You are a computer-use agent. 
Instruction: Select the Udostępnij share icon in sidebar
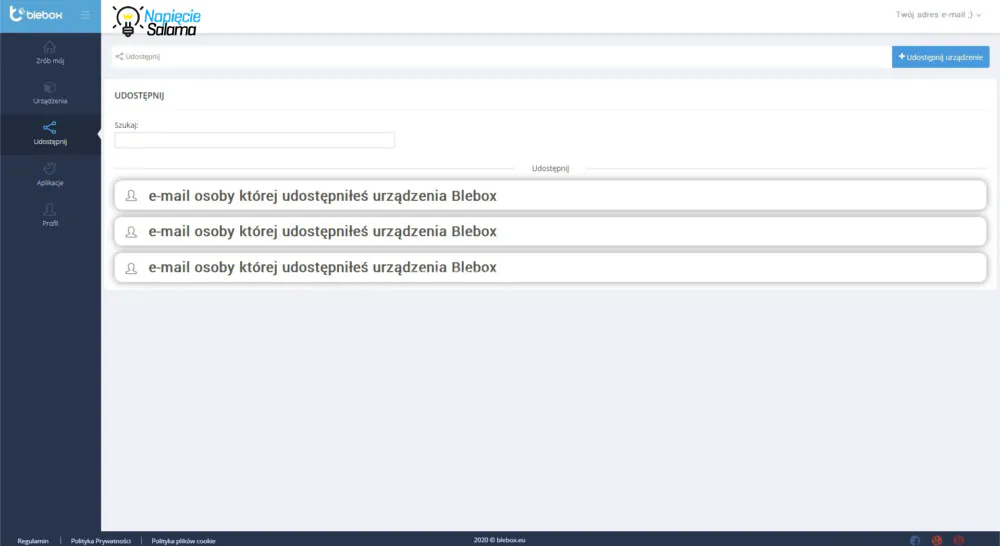[x=50, y=128]
